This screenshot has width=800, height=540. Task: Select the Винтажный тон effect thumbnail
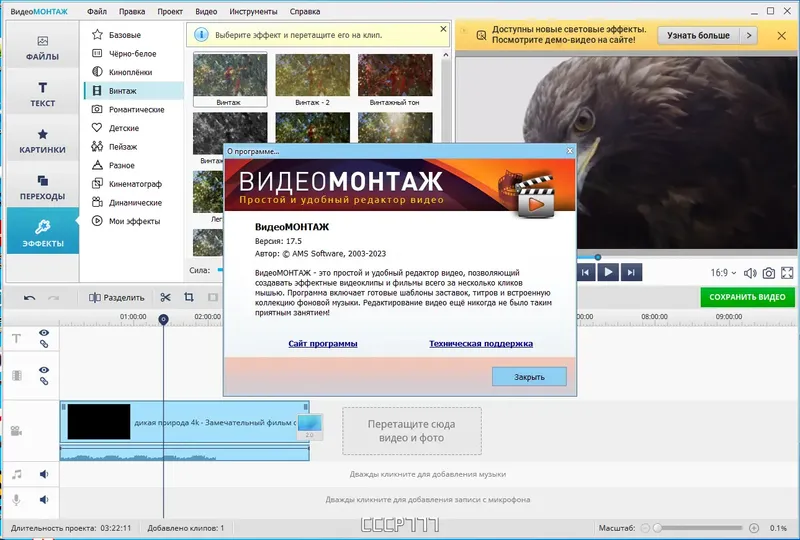395,79
